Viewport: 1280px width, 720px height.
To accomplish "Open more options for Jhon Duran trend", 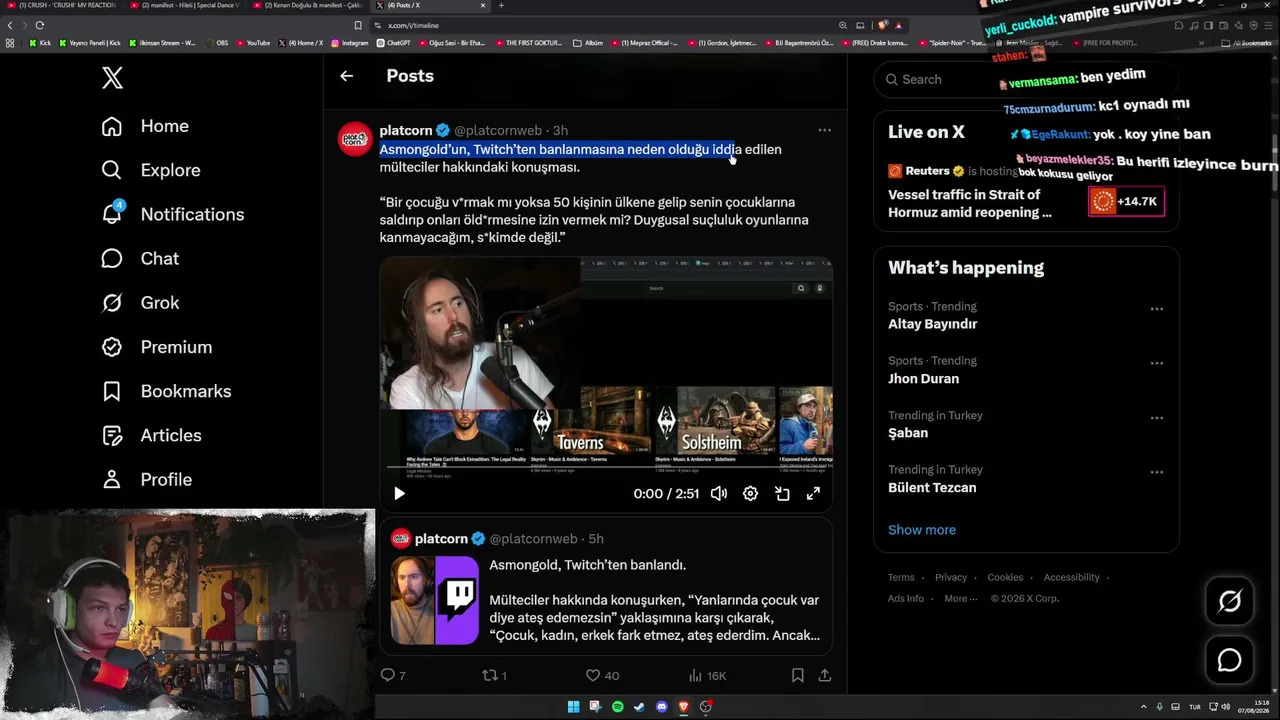I will 1157,363.
